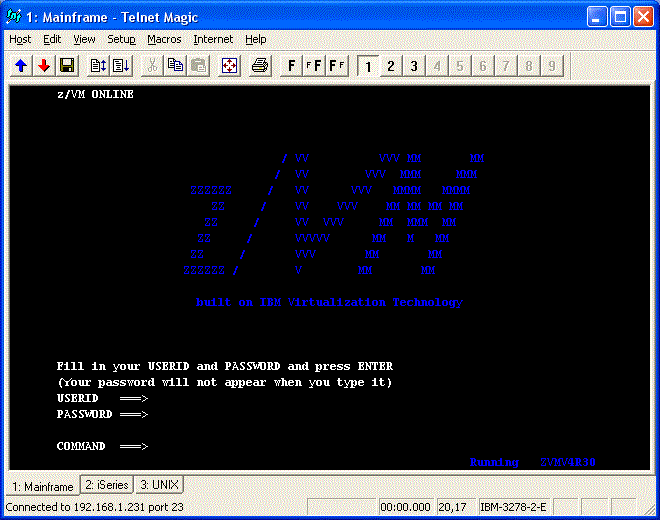Click the paste clipboard icon
This screenshot has width=660, height=520.
pos(198,66)
